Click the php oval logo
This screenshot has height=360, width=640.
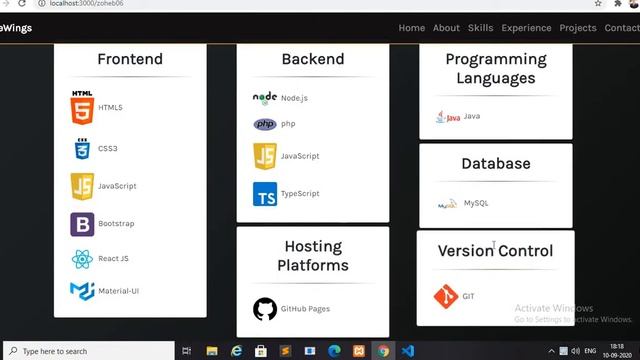click(x=264, y=124)
